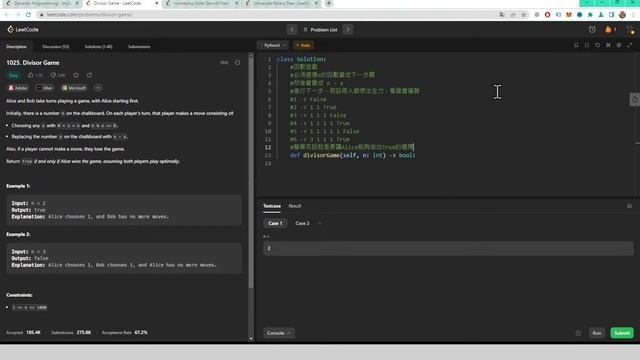The width and height of the screenshot is (640, 360).
Task: Open editor settings gear icon
Action: (x=619, y=45)
